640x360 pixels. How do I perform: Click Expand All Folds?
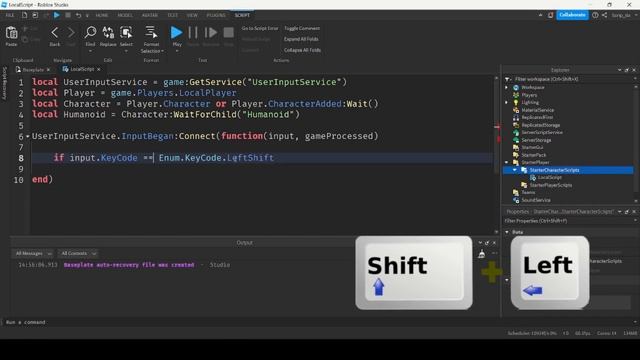301,39
